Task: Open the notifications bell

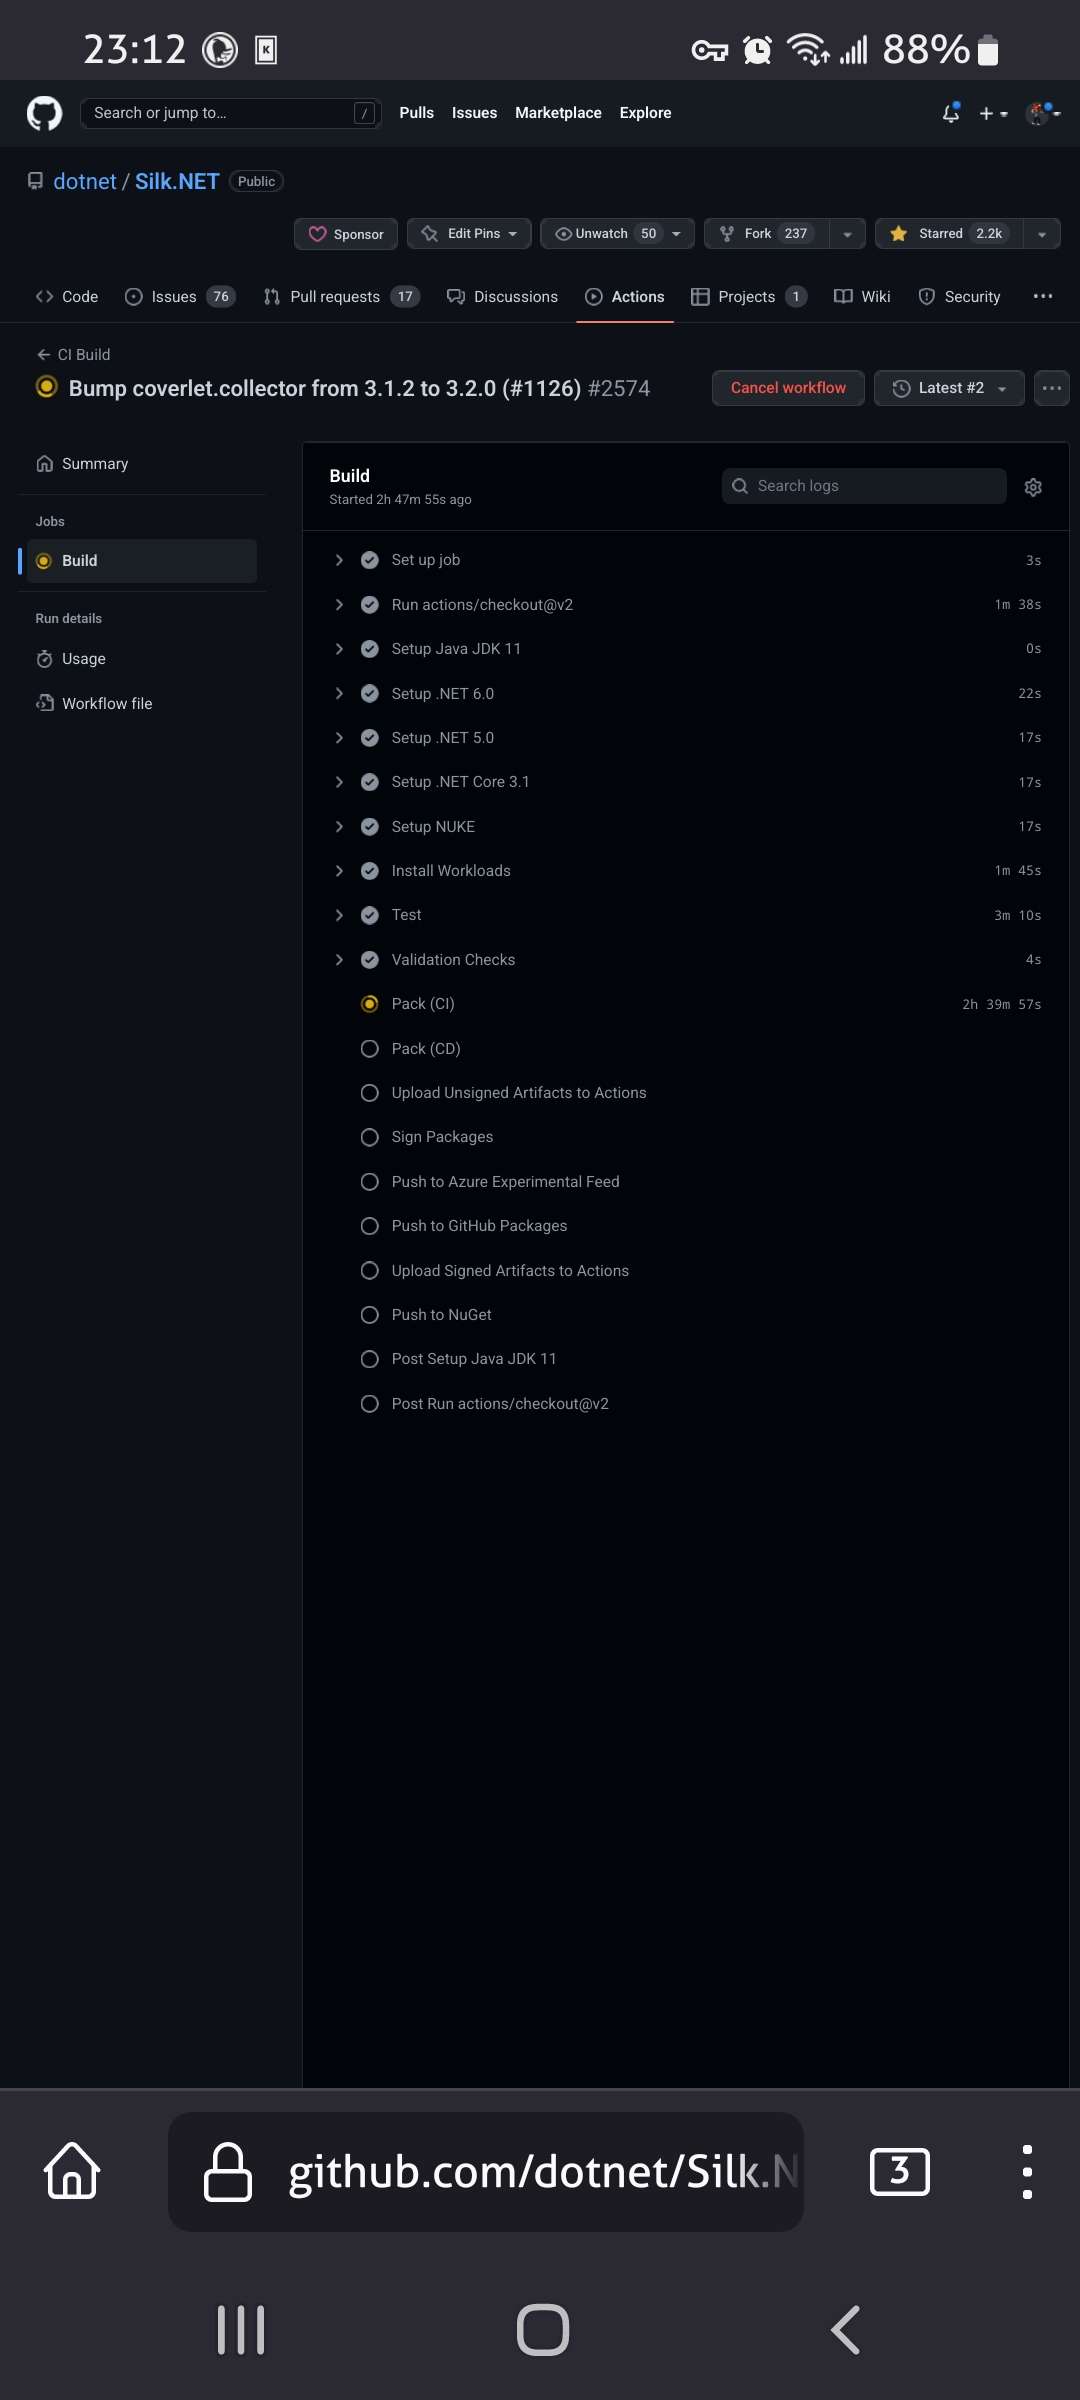Action: click(x=951, y=113)
